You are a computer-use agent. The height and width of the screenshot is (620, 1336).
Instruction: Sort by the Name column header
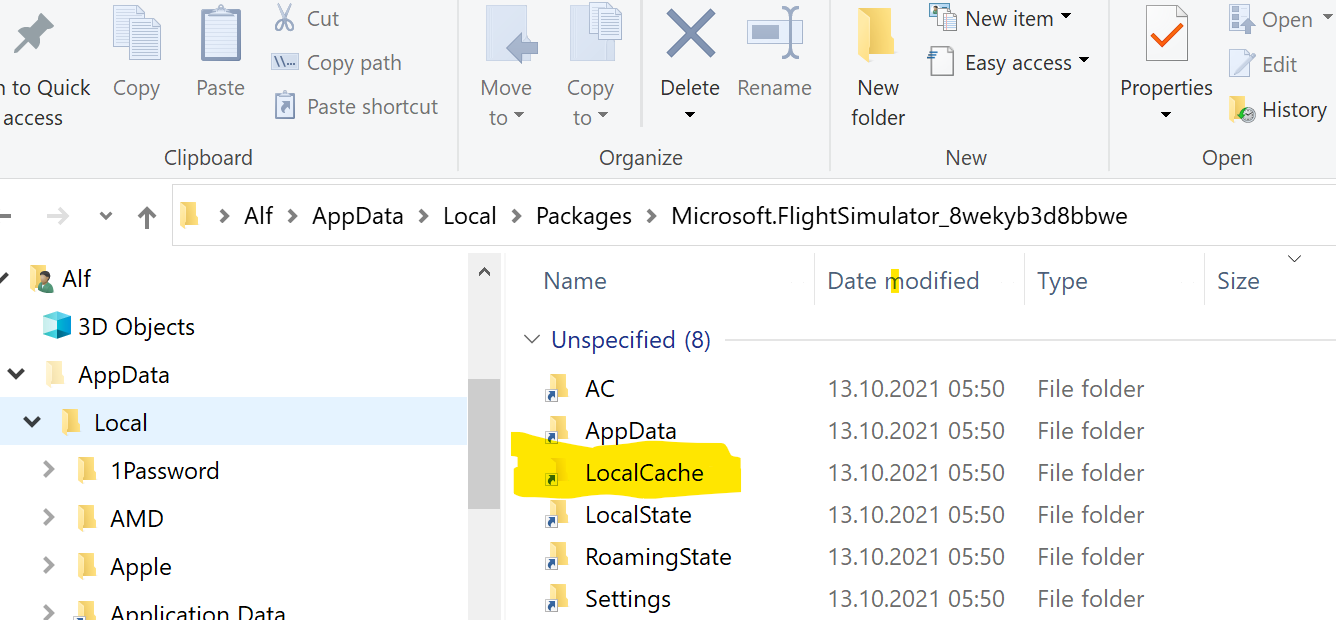tap(575, 281)
